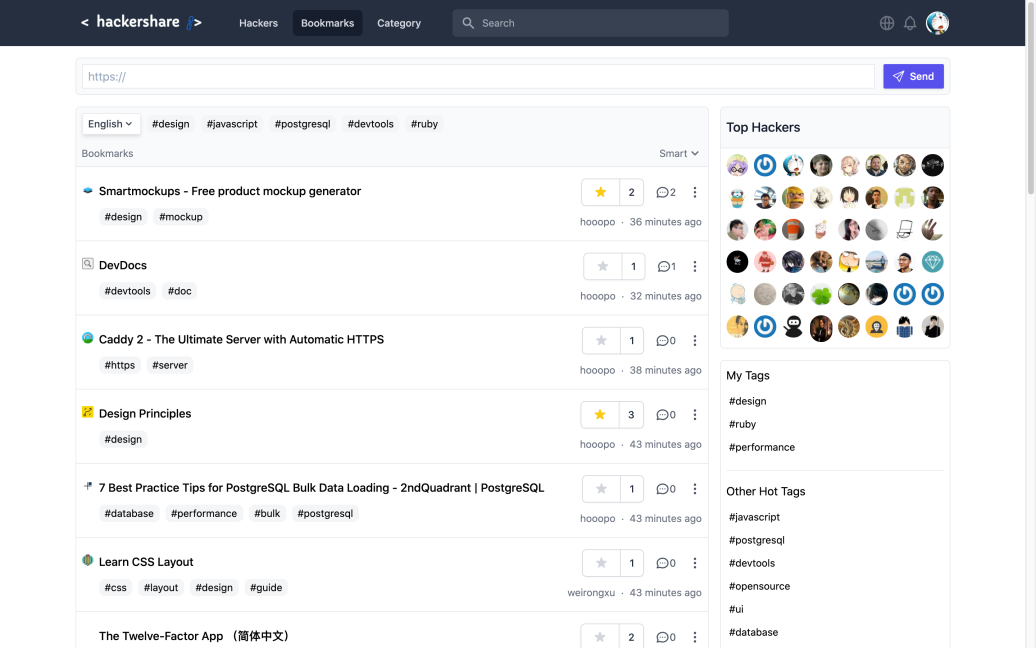The image size is (1036, 648).
Task: Click the Smartmockups favicon
Action: [x=87, y=190]
